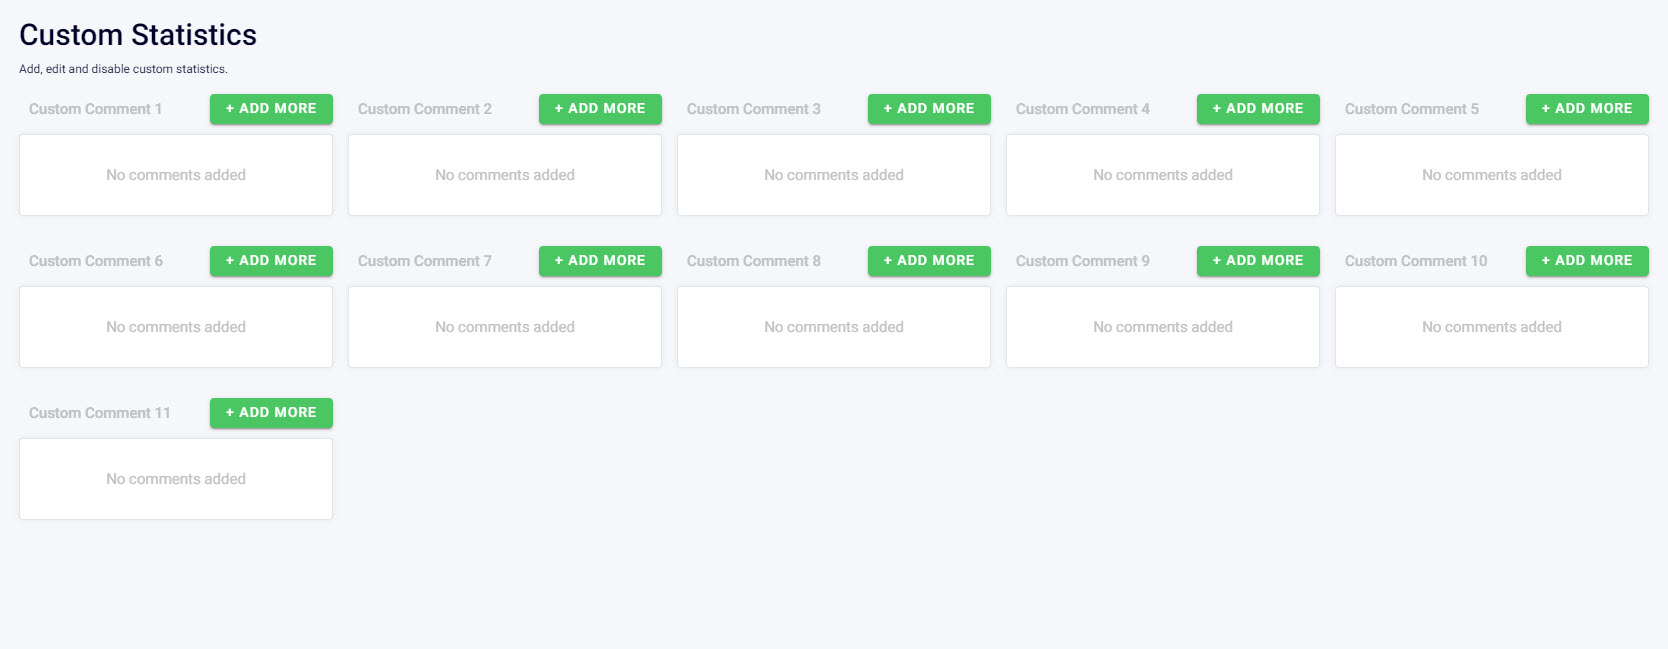
Task: Click + ADD MORE for Custom Comment 2
Action: pos(599,109)
